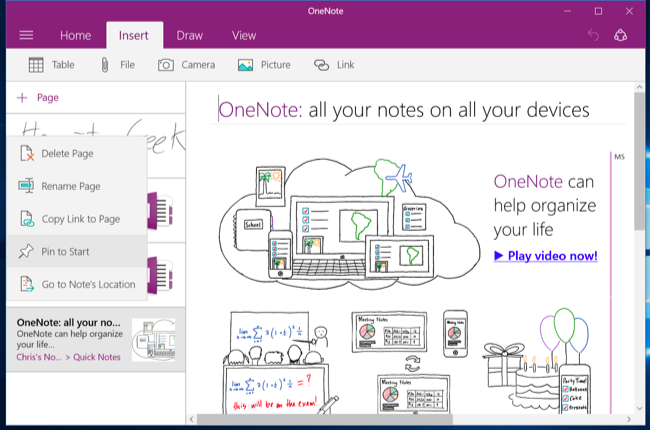
Task: Add a new Page via its label
Action: click(x=48, y=98)
